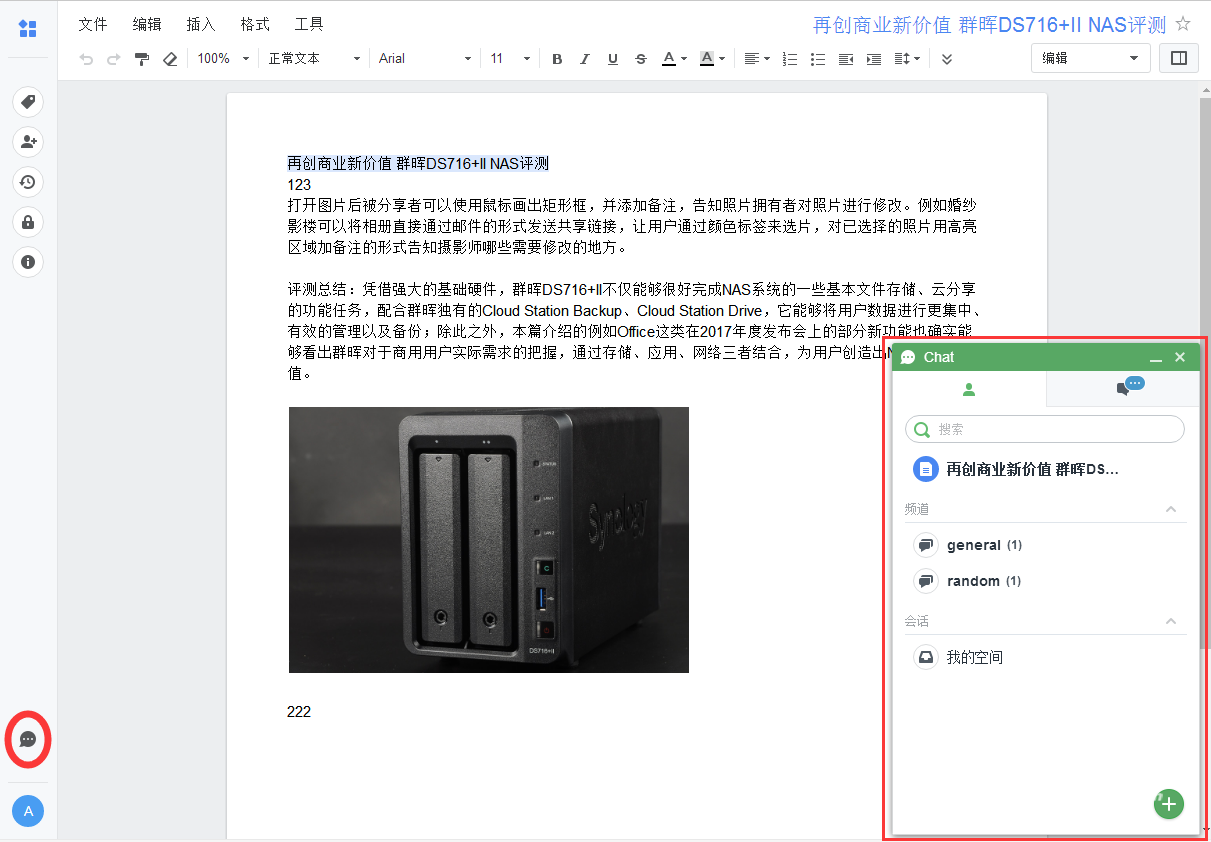The image size is (1211, 842).
Task: Click the tag label icon in sidebar
Action: 28,102
